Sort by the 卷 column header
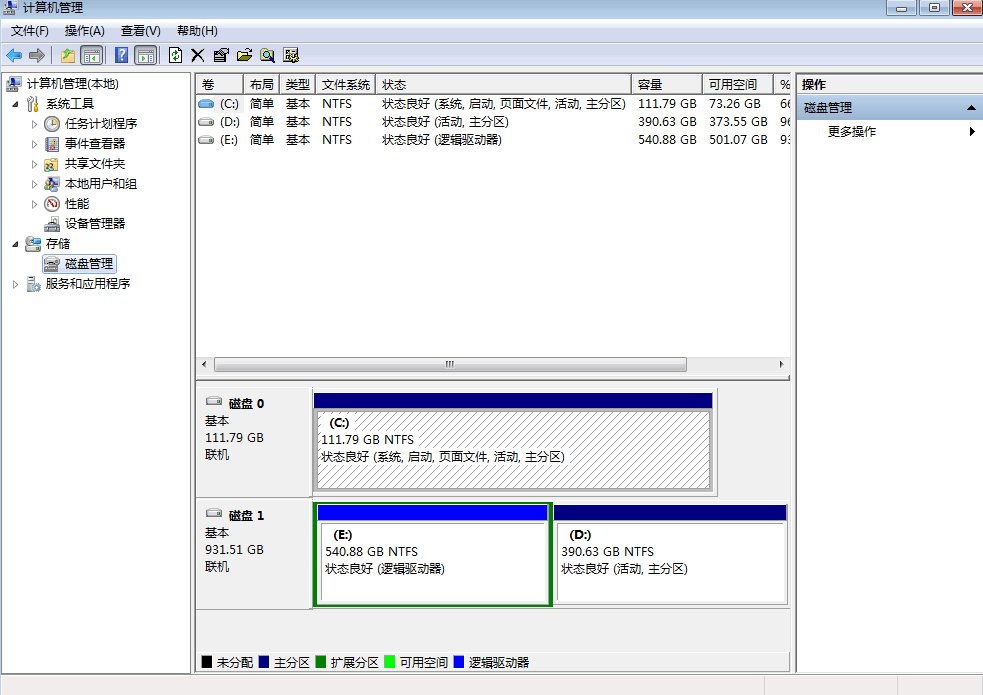The width and height of the screenshot is (983, 695). coord(219,85)
